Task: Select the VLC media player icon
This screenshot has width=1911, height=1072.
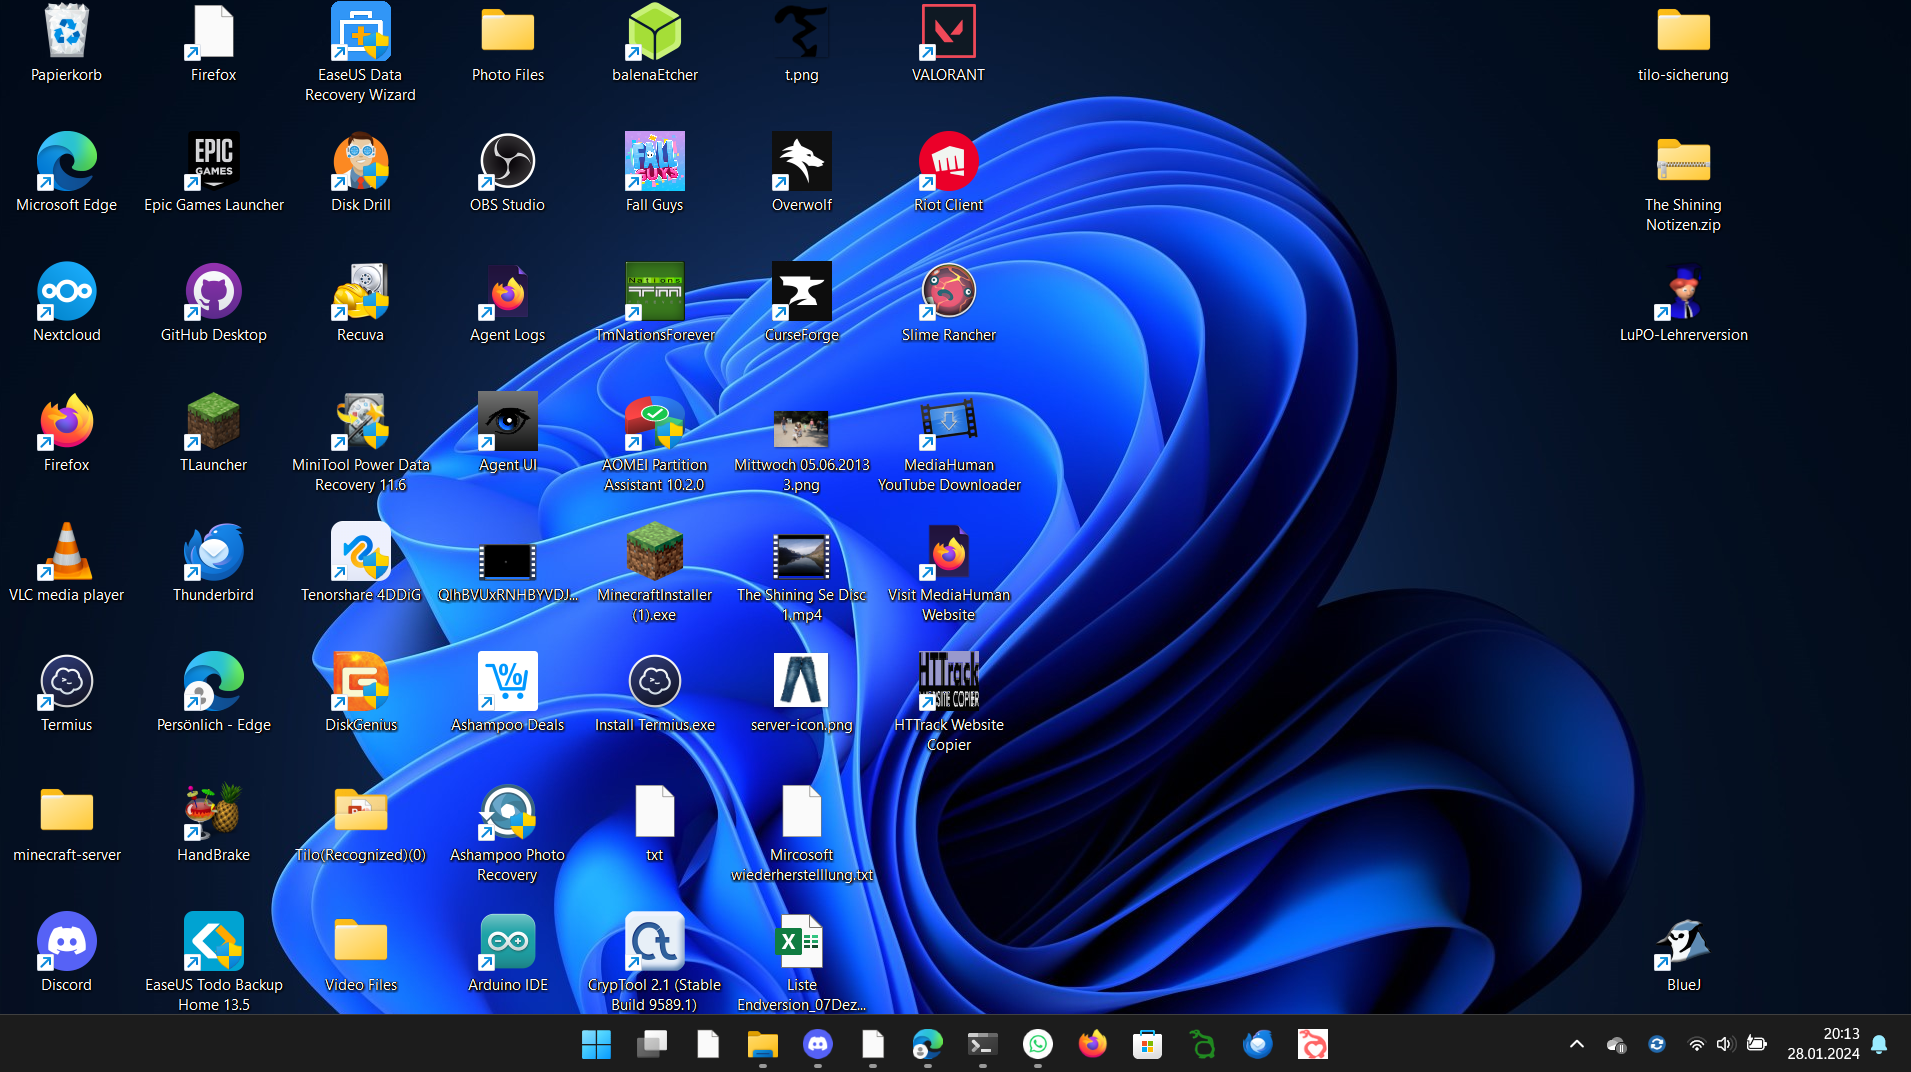Action: (66, 553)
